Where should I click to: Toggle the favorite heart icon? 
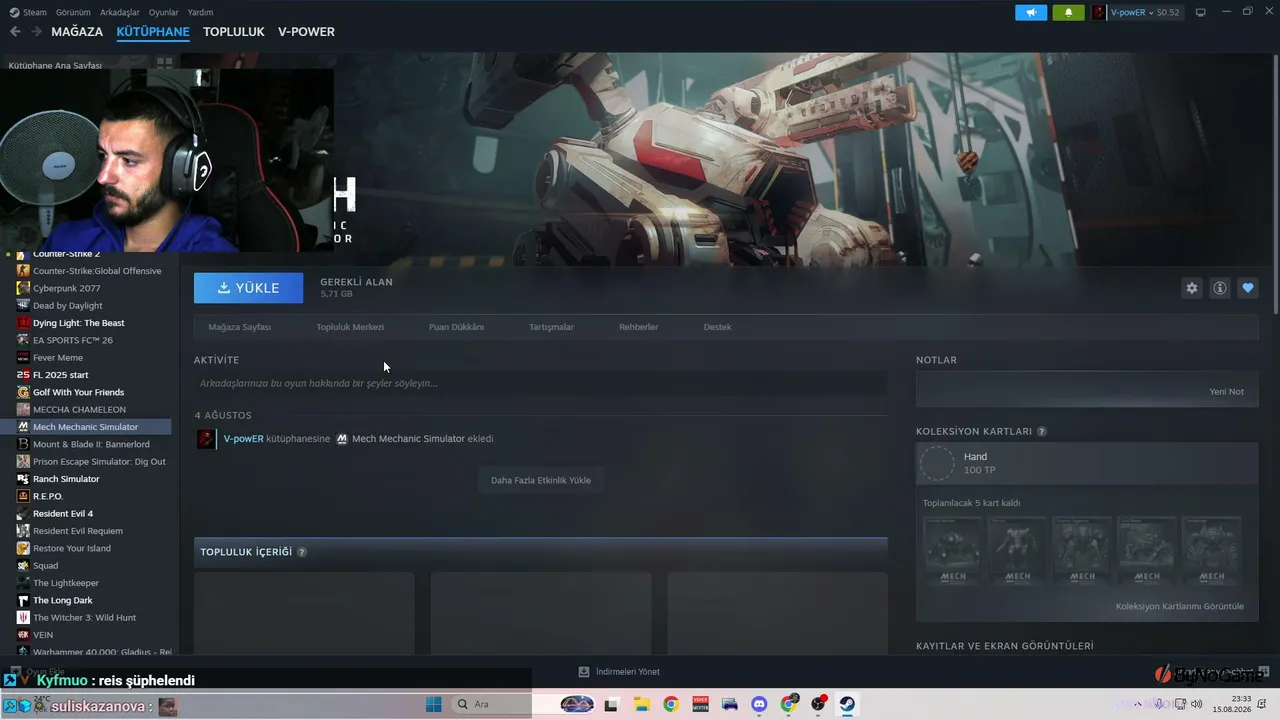click(x=1247, y=288)
